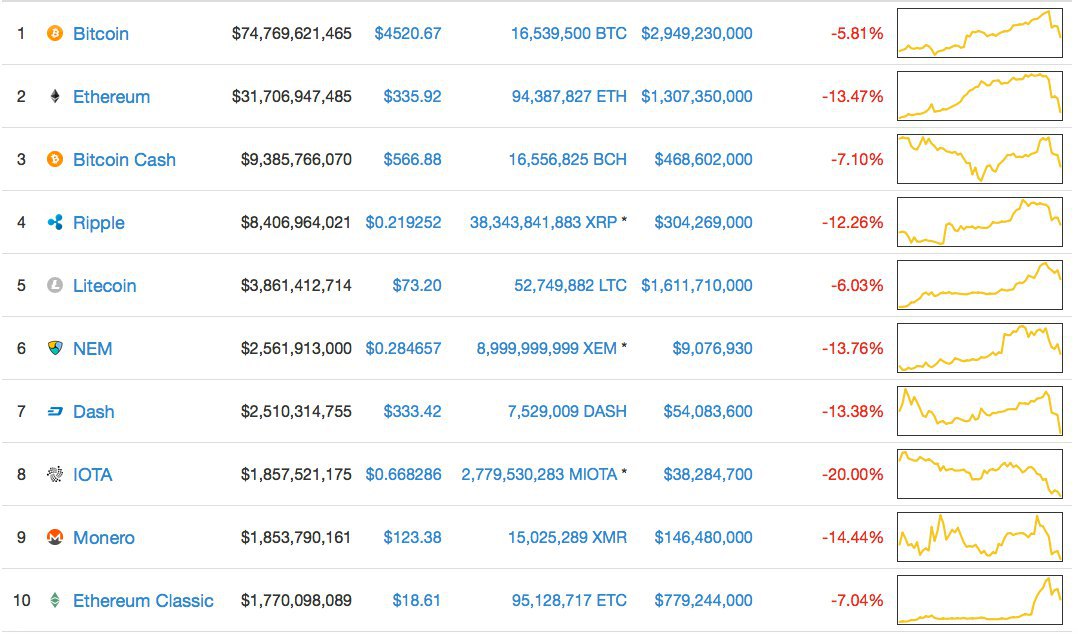The height and width of the screenshot is (634, 1078).
Task: Click the orange Monero icon
Action: [x=55, y=538]
